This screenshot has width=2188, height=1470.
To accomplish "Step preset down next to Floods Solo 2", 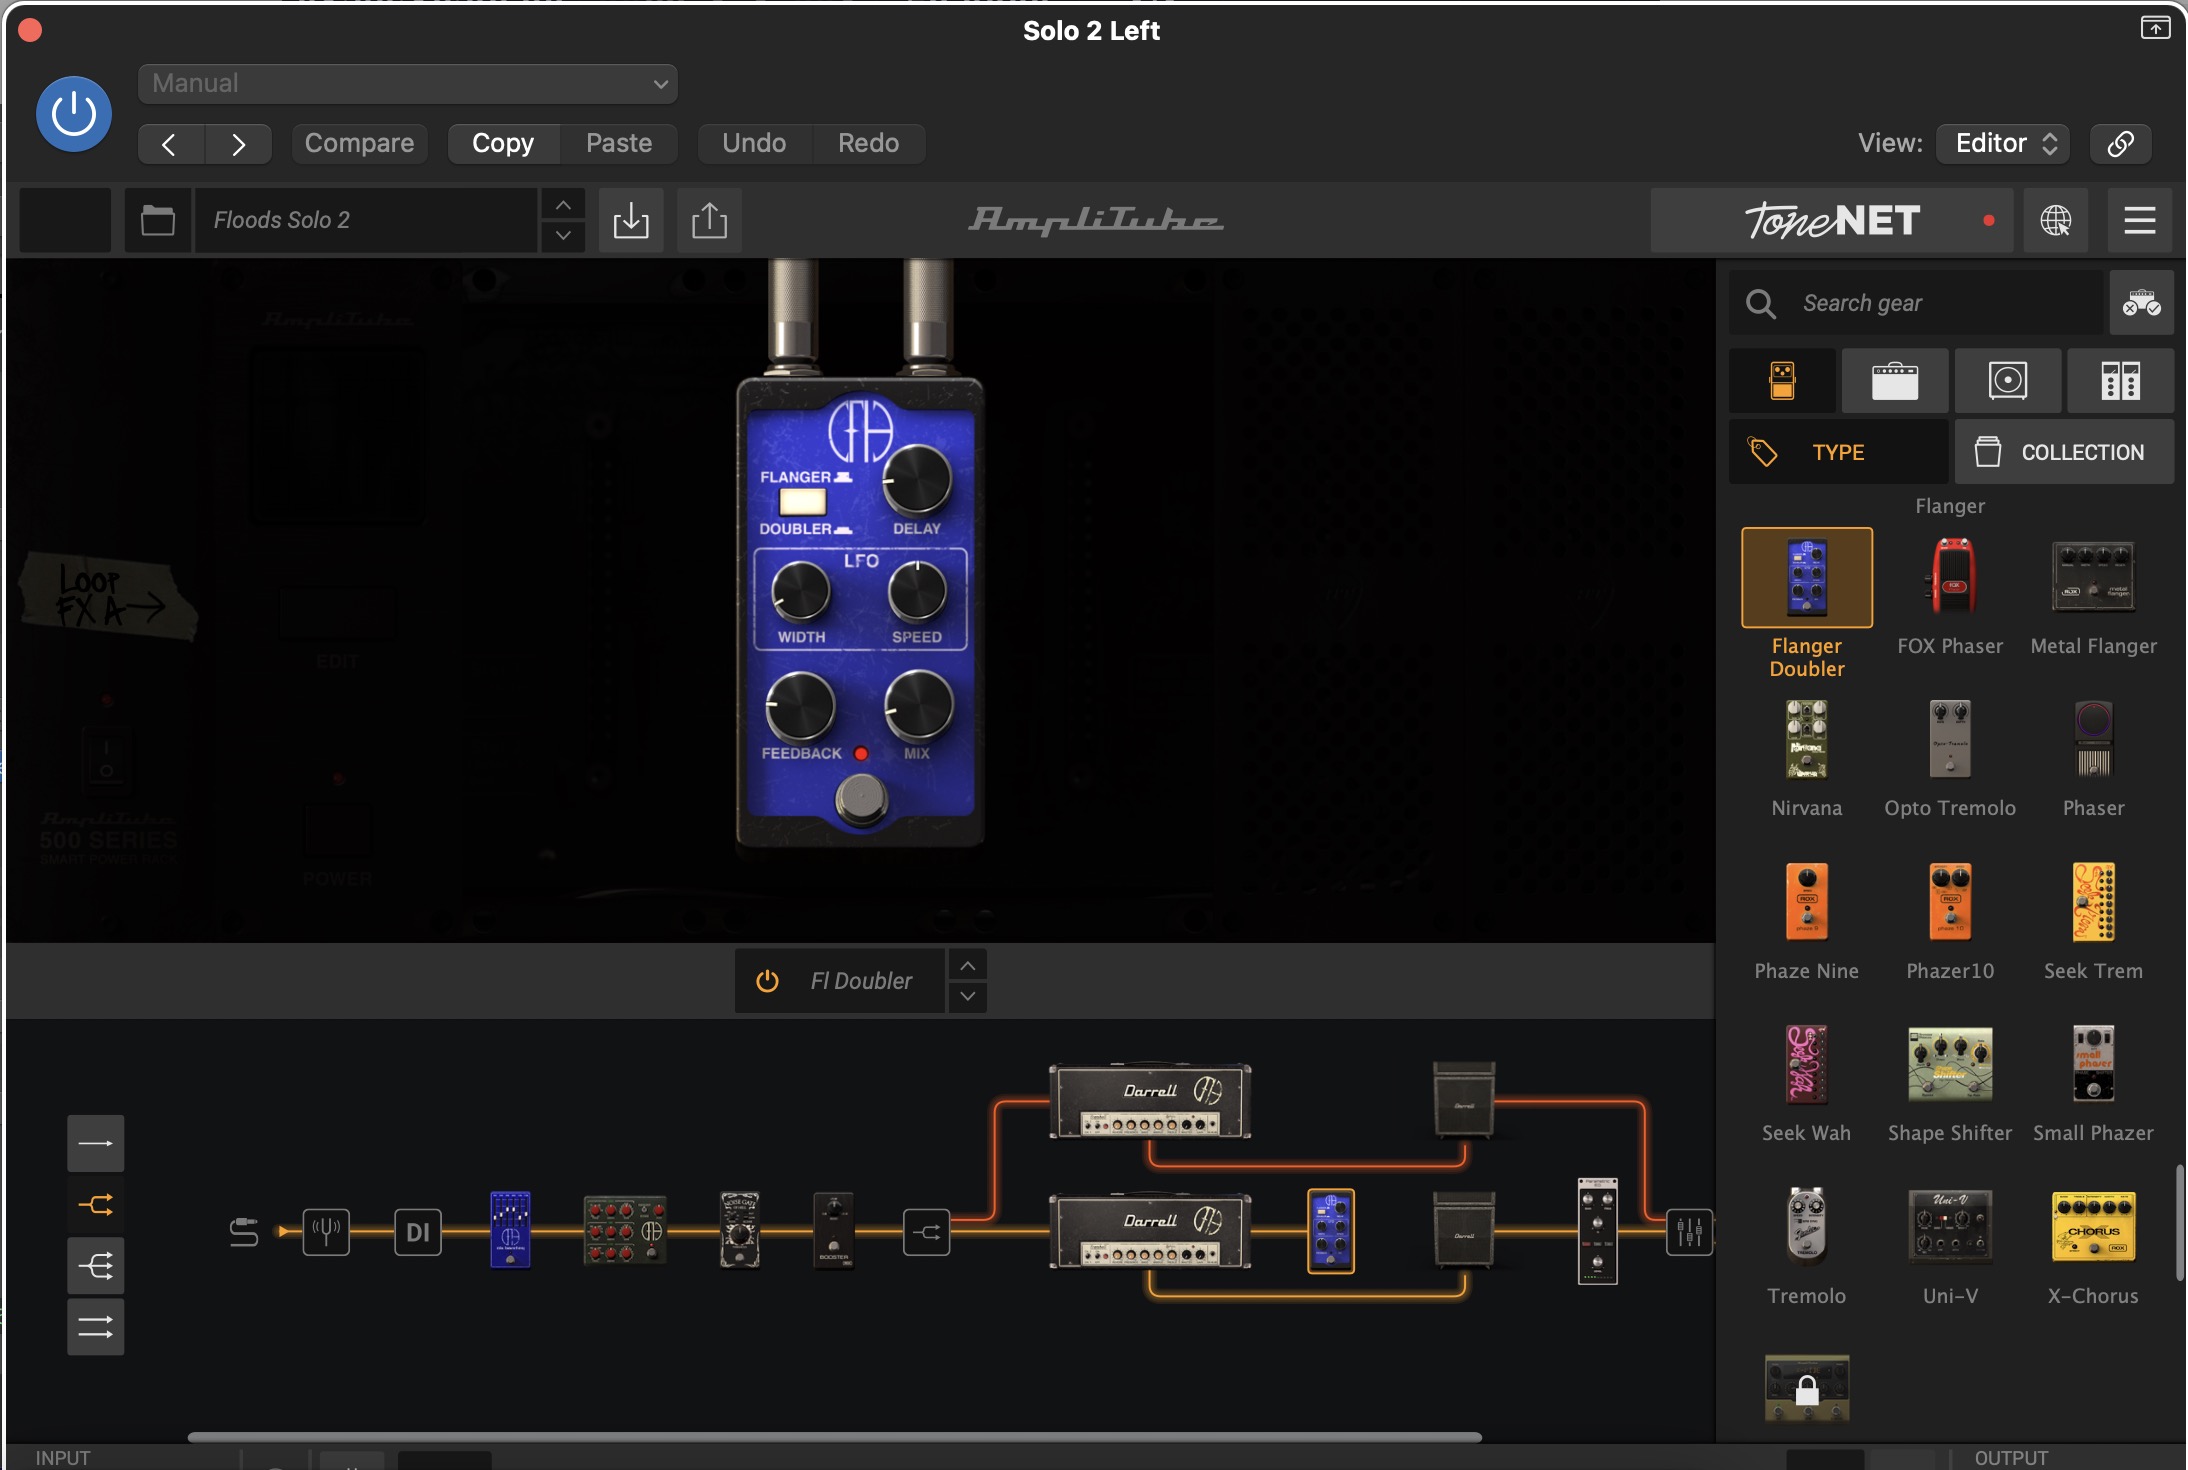I will point(563,236).
